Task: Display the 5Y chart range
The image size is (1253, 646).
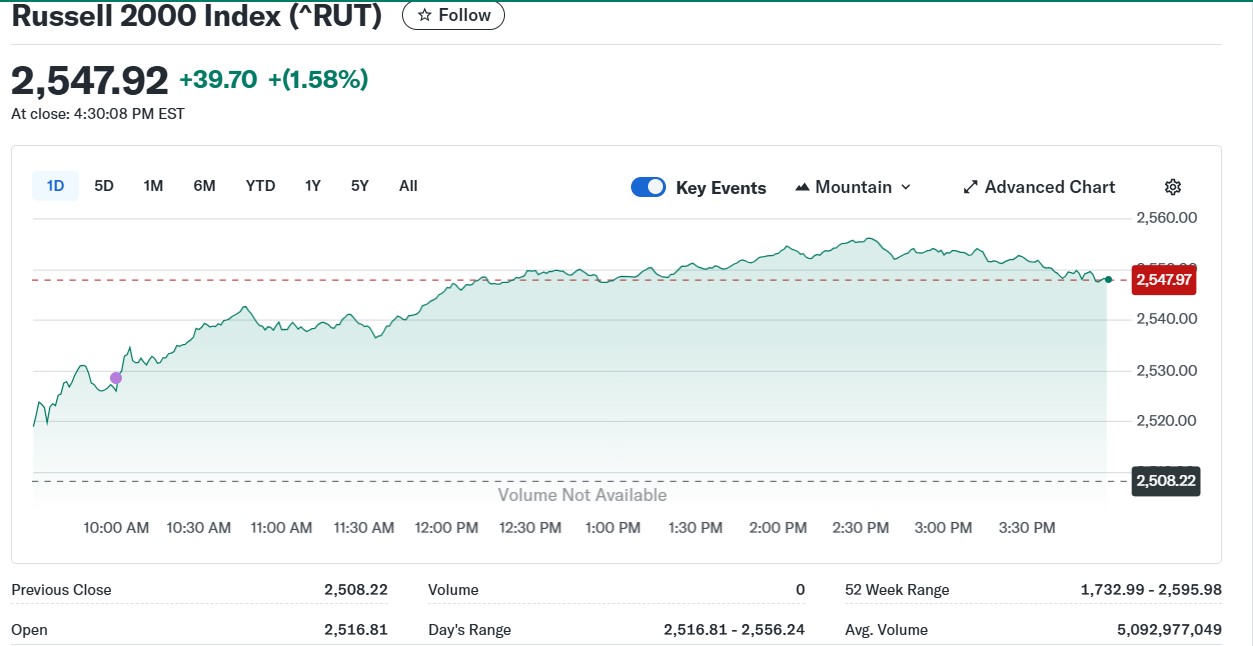Action: tap(360, 186)
